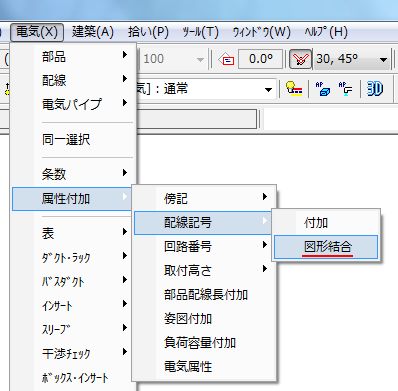Image resolution: width=398 pixels, height=391 pixels.
Task: Choose the 同一選択 menu entry
Action: (x=74, y=139)
